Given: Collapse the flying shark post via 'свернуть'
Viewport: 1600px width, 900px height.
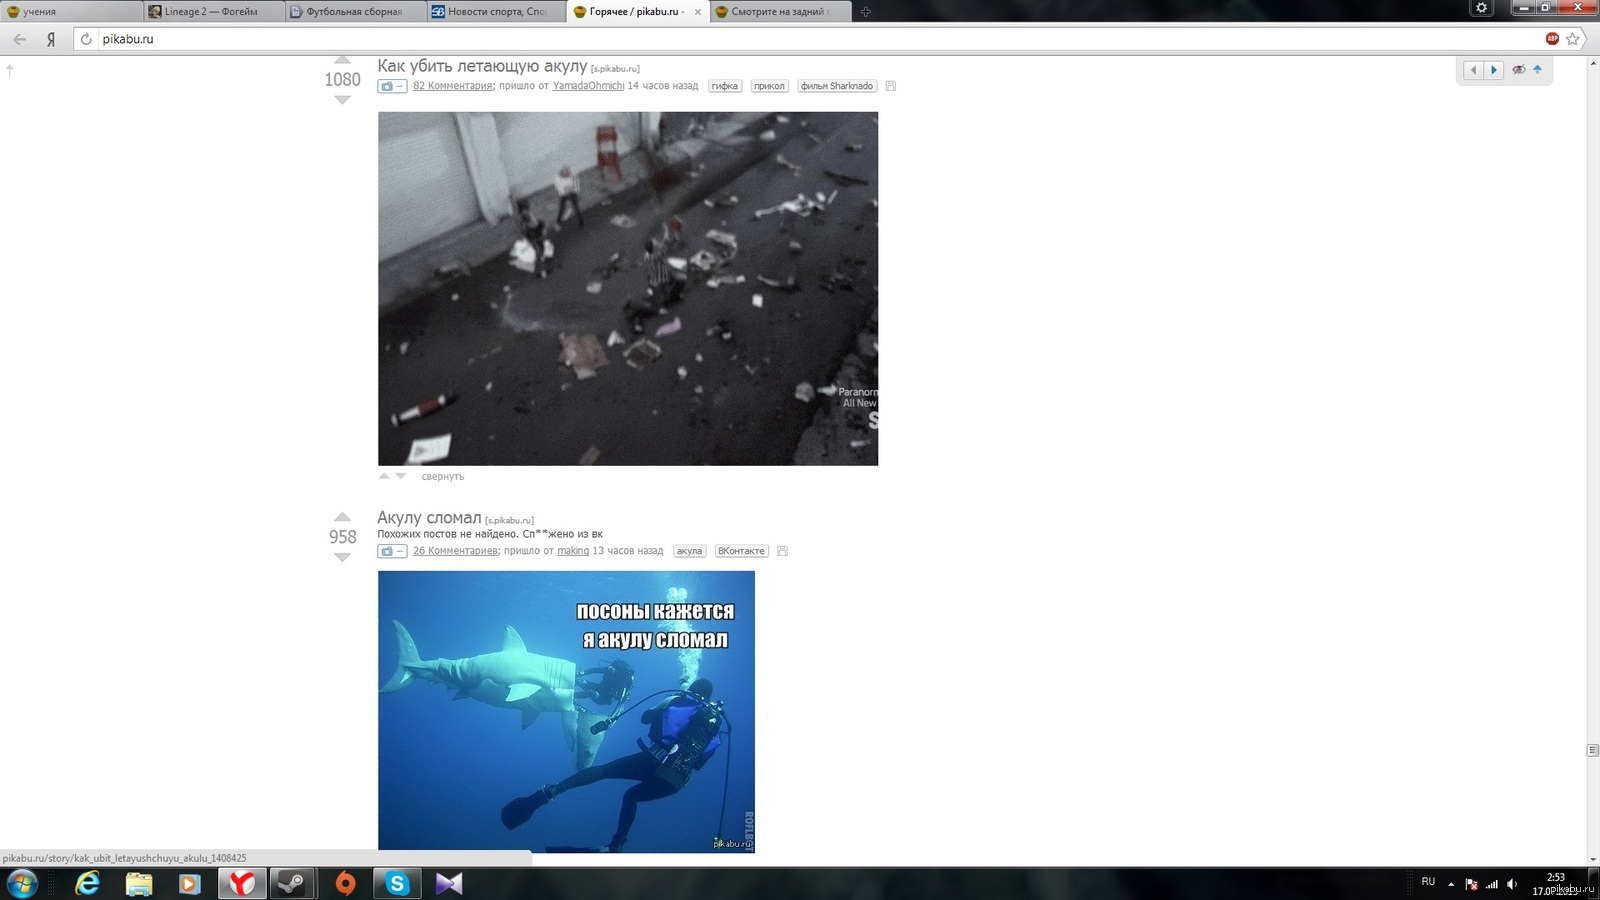Looking at the screenshot, I should click(442, 477).
